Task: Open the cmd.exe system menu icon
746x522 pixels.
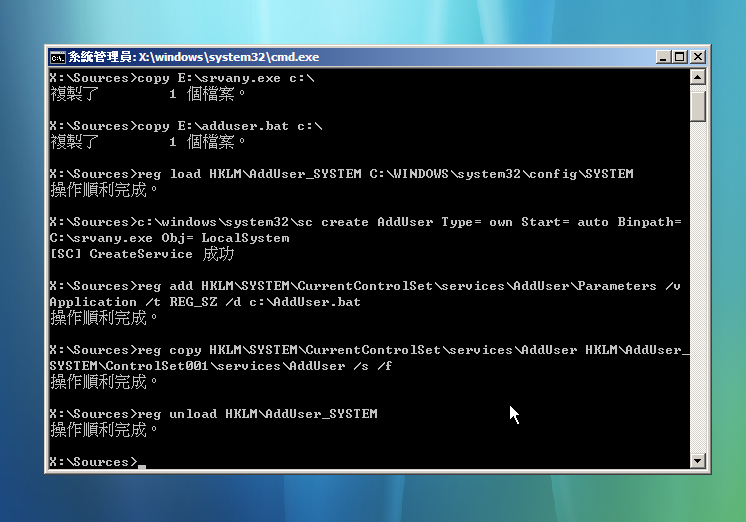Action: point(58,58)
